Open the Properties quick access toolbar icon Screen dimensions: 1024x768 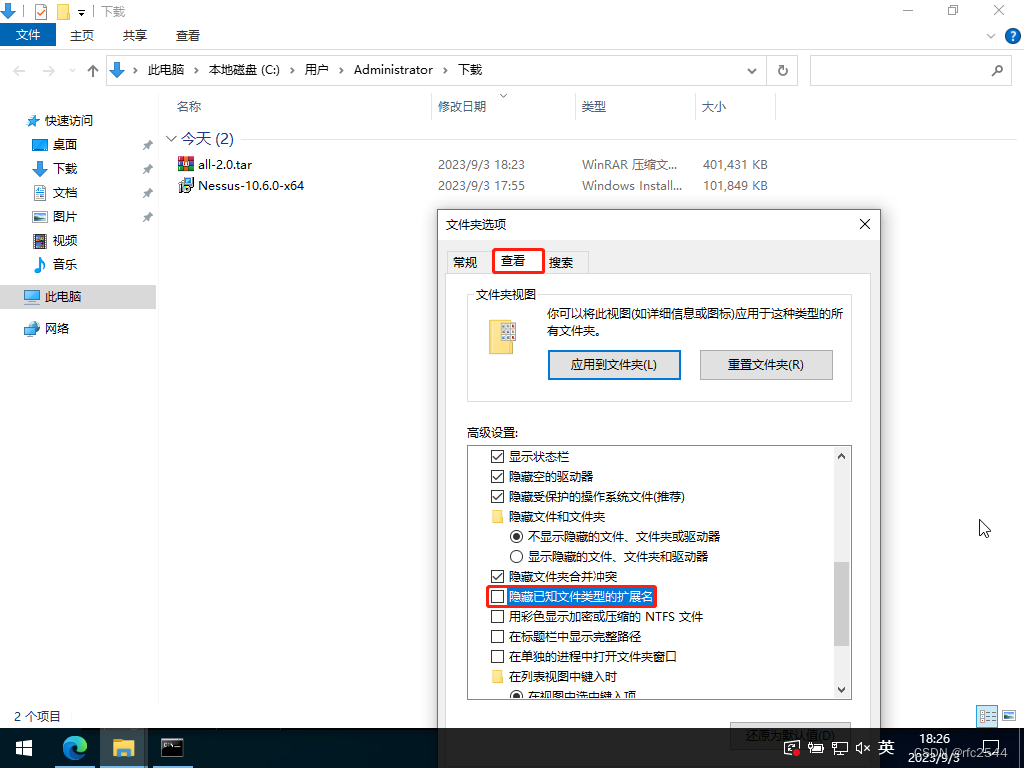(40, 11)
